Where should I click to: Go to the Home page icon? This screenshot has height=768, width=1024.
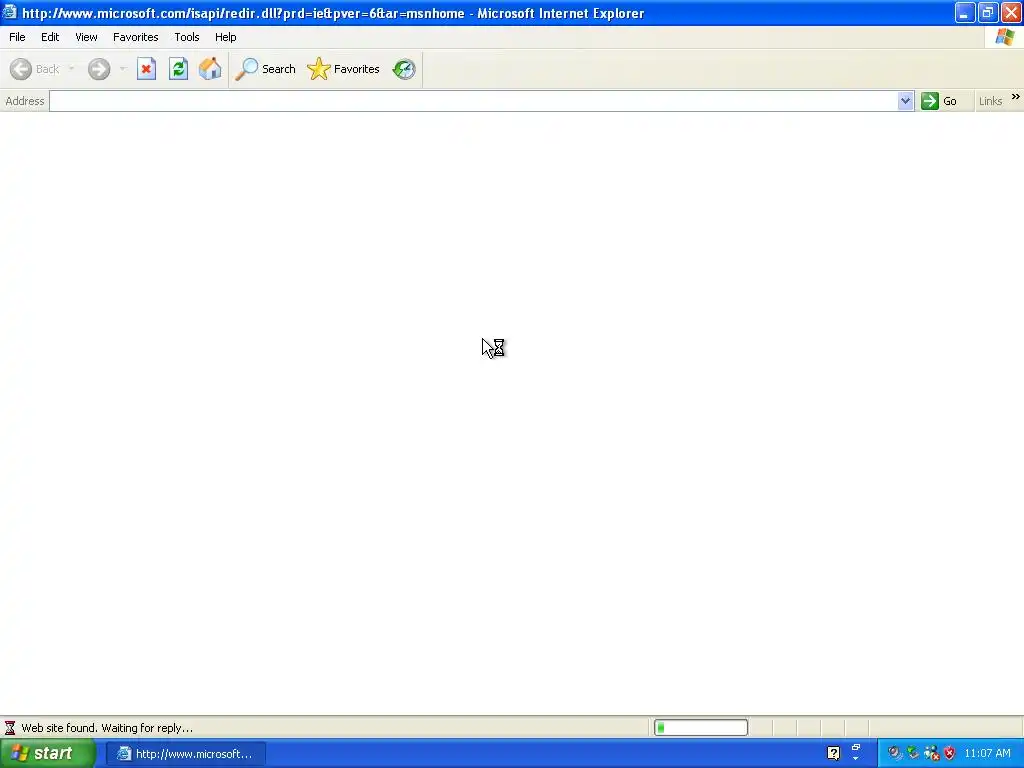[x=210, y=69]
